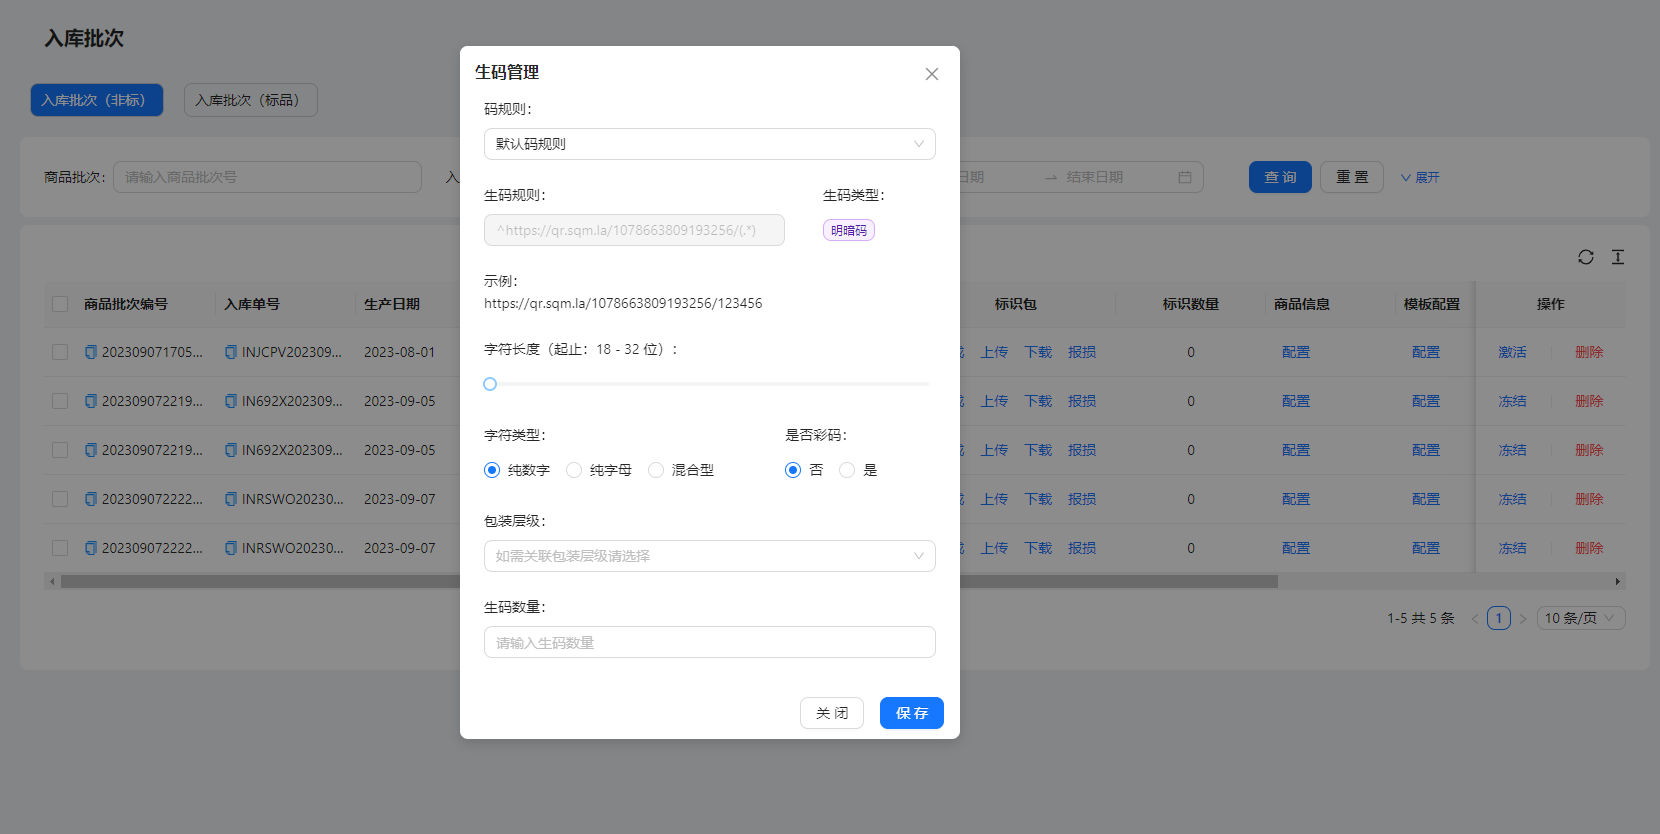Switch to the 入库批次（非标）tab

97,100
